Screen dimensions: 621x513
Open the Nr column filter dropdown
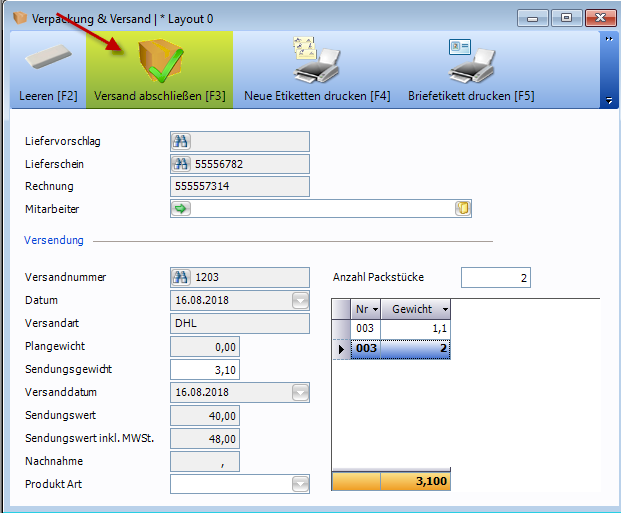coord(374,310)
